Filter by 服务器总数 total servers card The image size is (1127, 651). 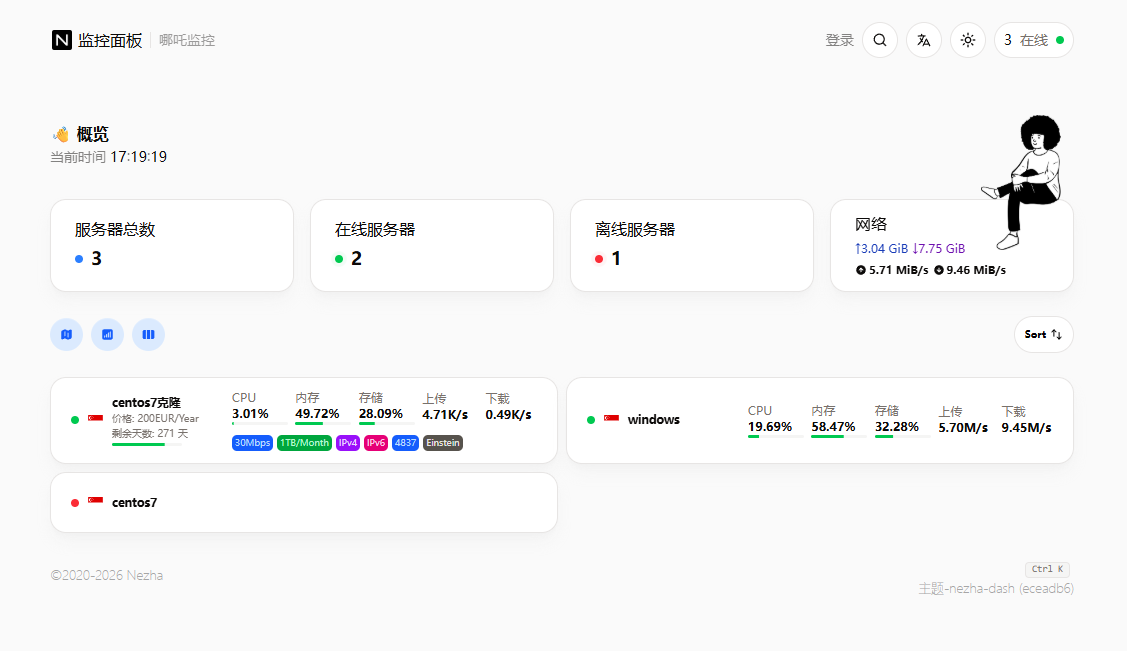tap(172, 245)
